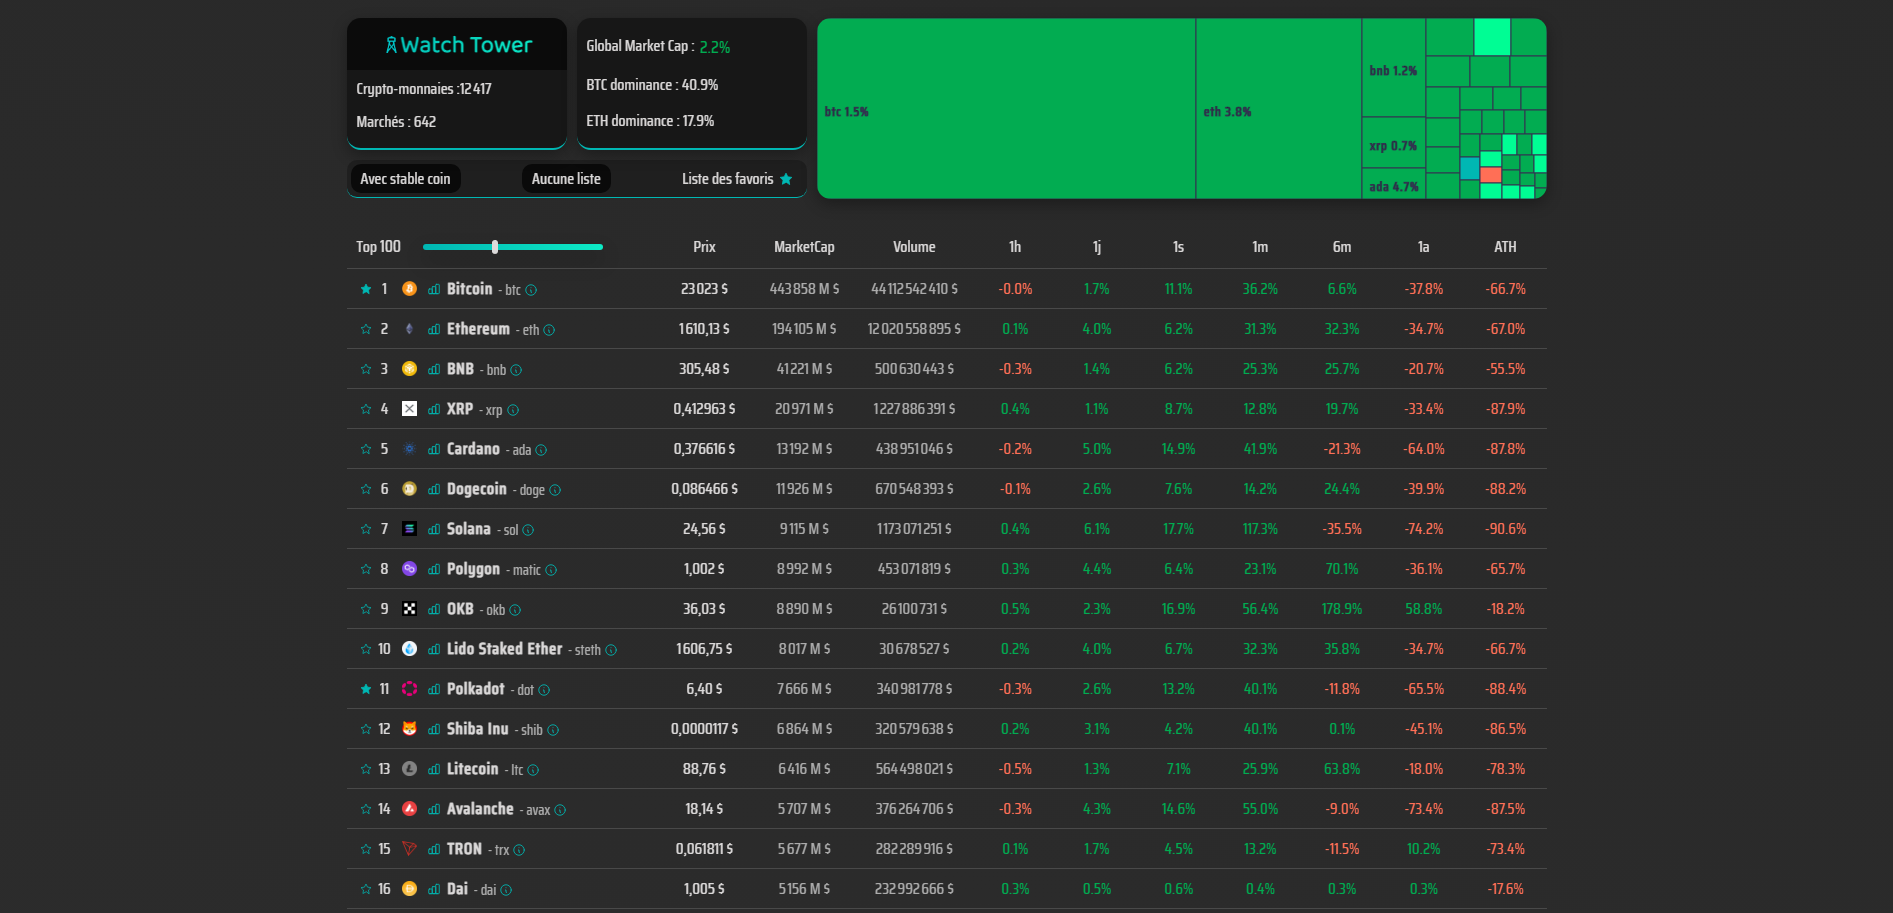Toggle the 'Avec stable coin' filter
Viewport: 1893px width, 913px height.
tap(405, 179)
